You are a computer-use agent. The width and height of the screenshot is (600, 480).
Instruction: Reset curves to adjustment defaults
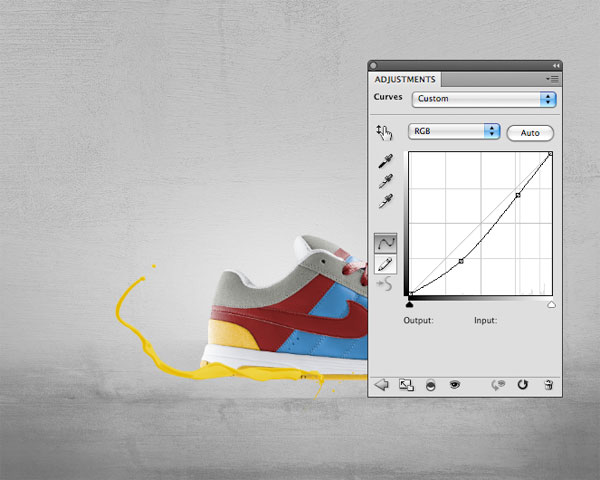click(x=522, y=384)
